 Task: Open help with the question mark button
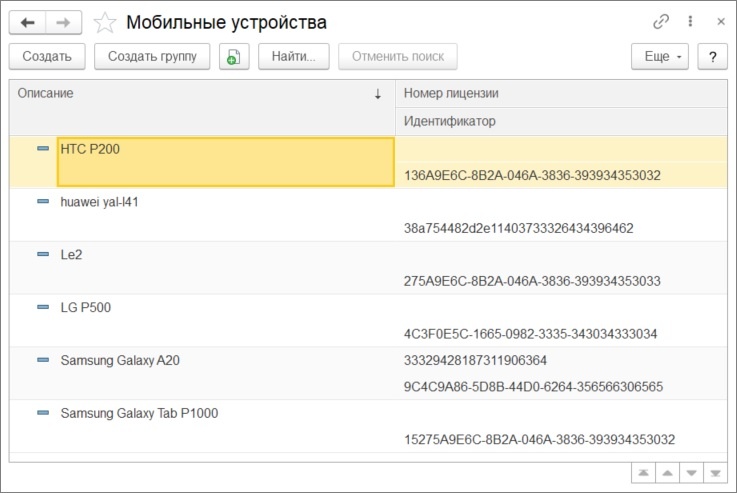pyautogui.click(x=713, y=56)
